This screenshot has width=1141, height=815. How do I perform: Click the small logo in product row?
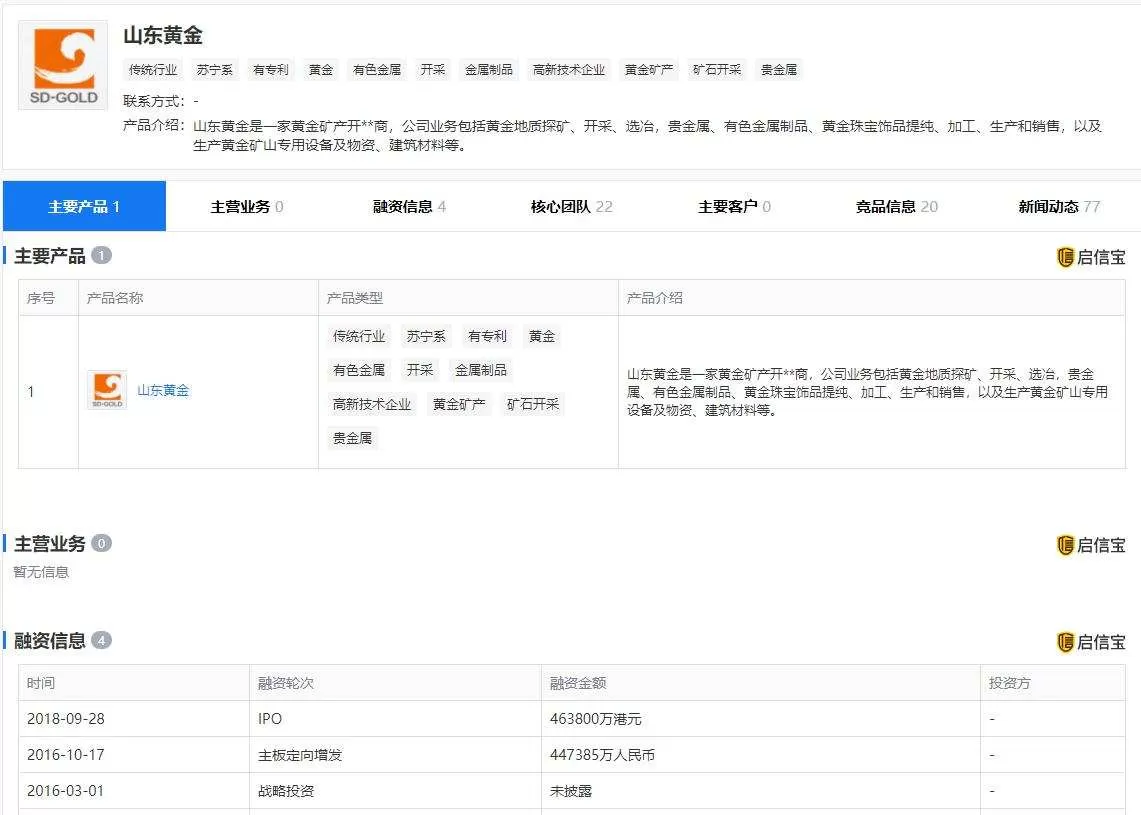[107, 390]
